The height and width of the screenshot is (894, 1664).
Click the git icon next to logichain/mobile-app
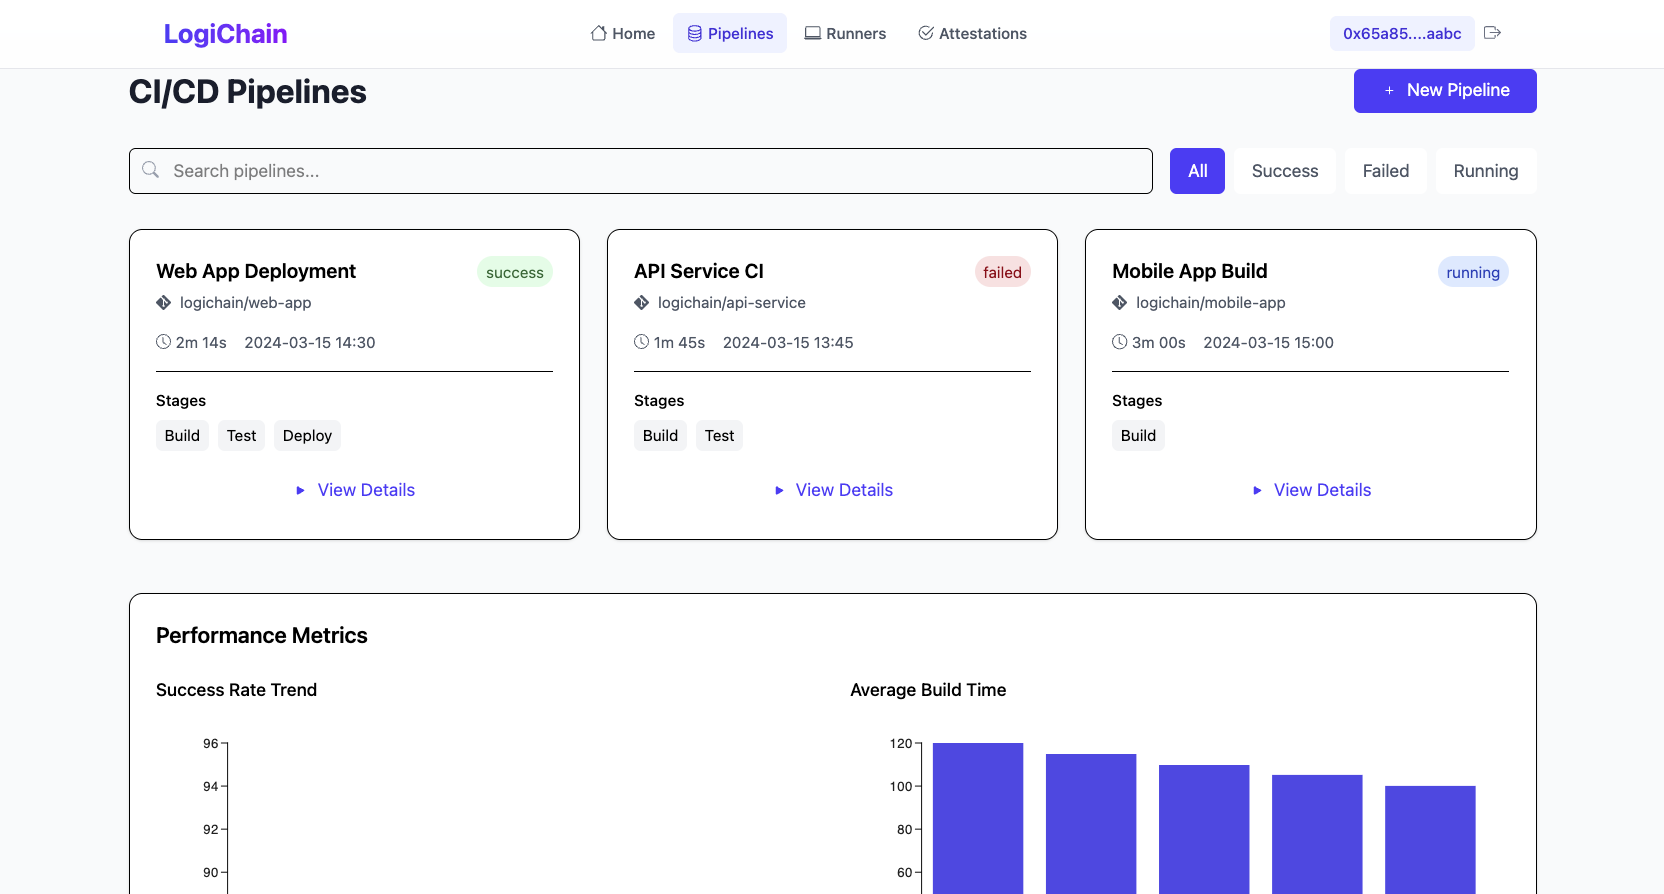(1120, 303)
